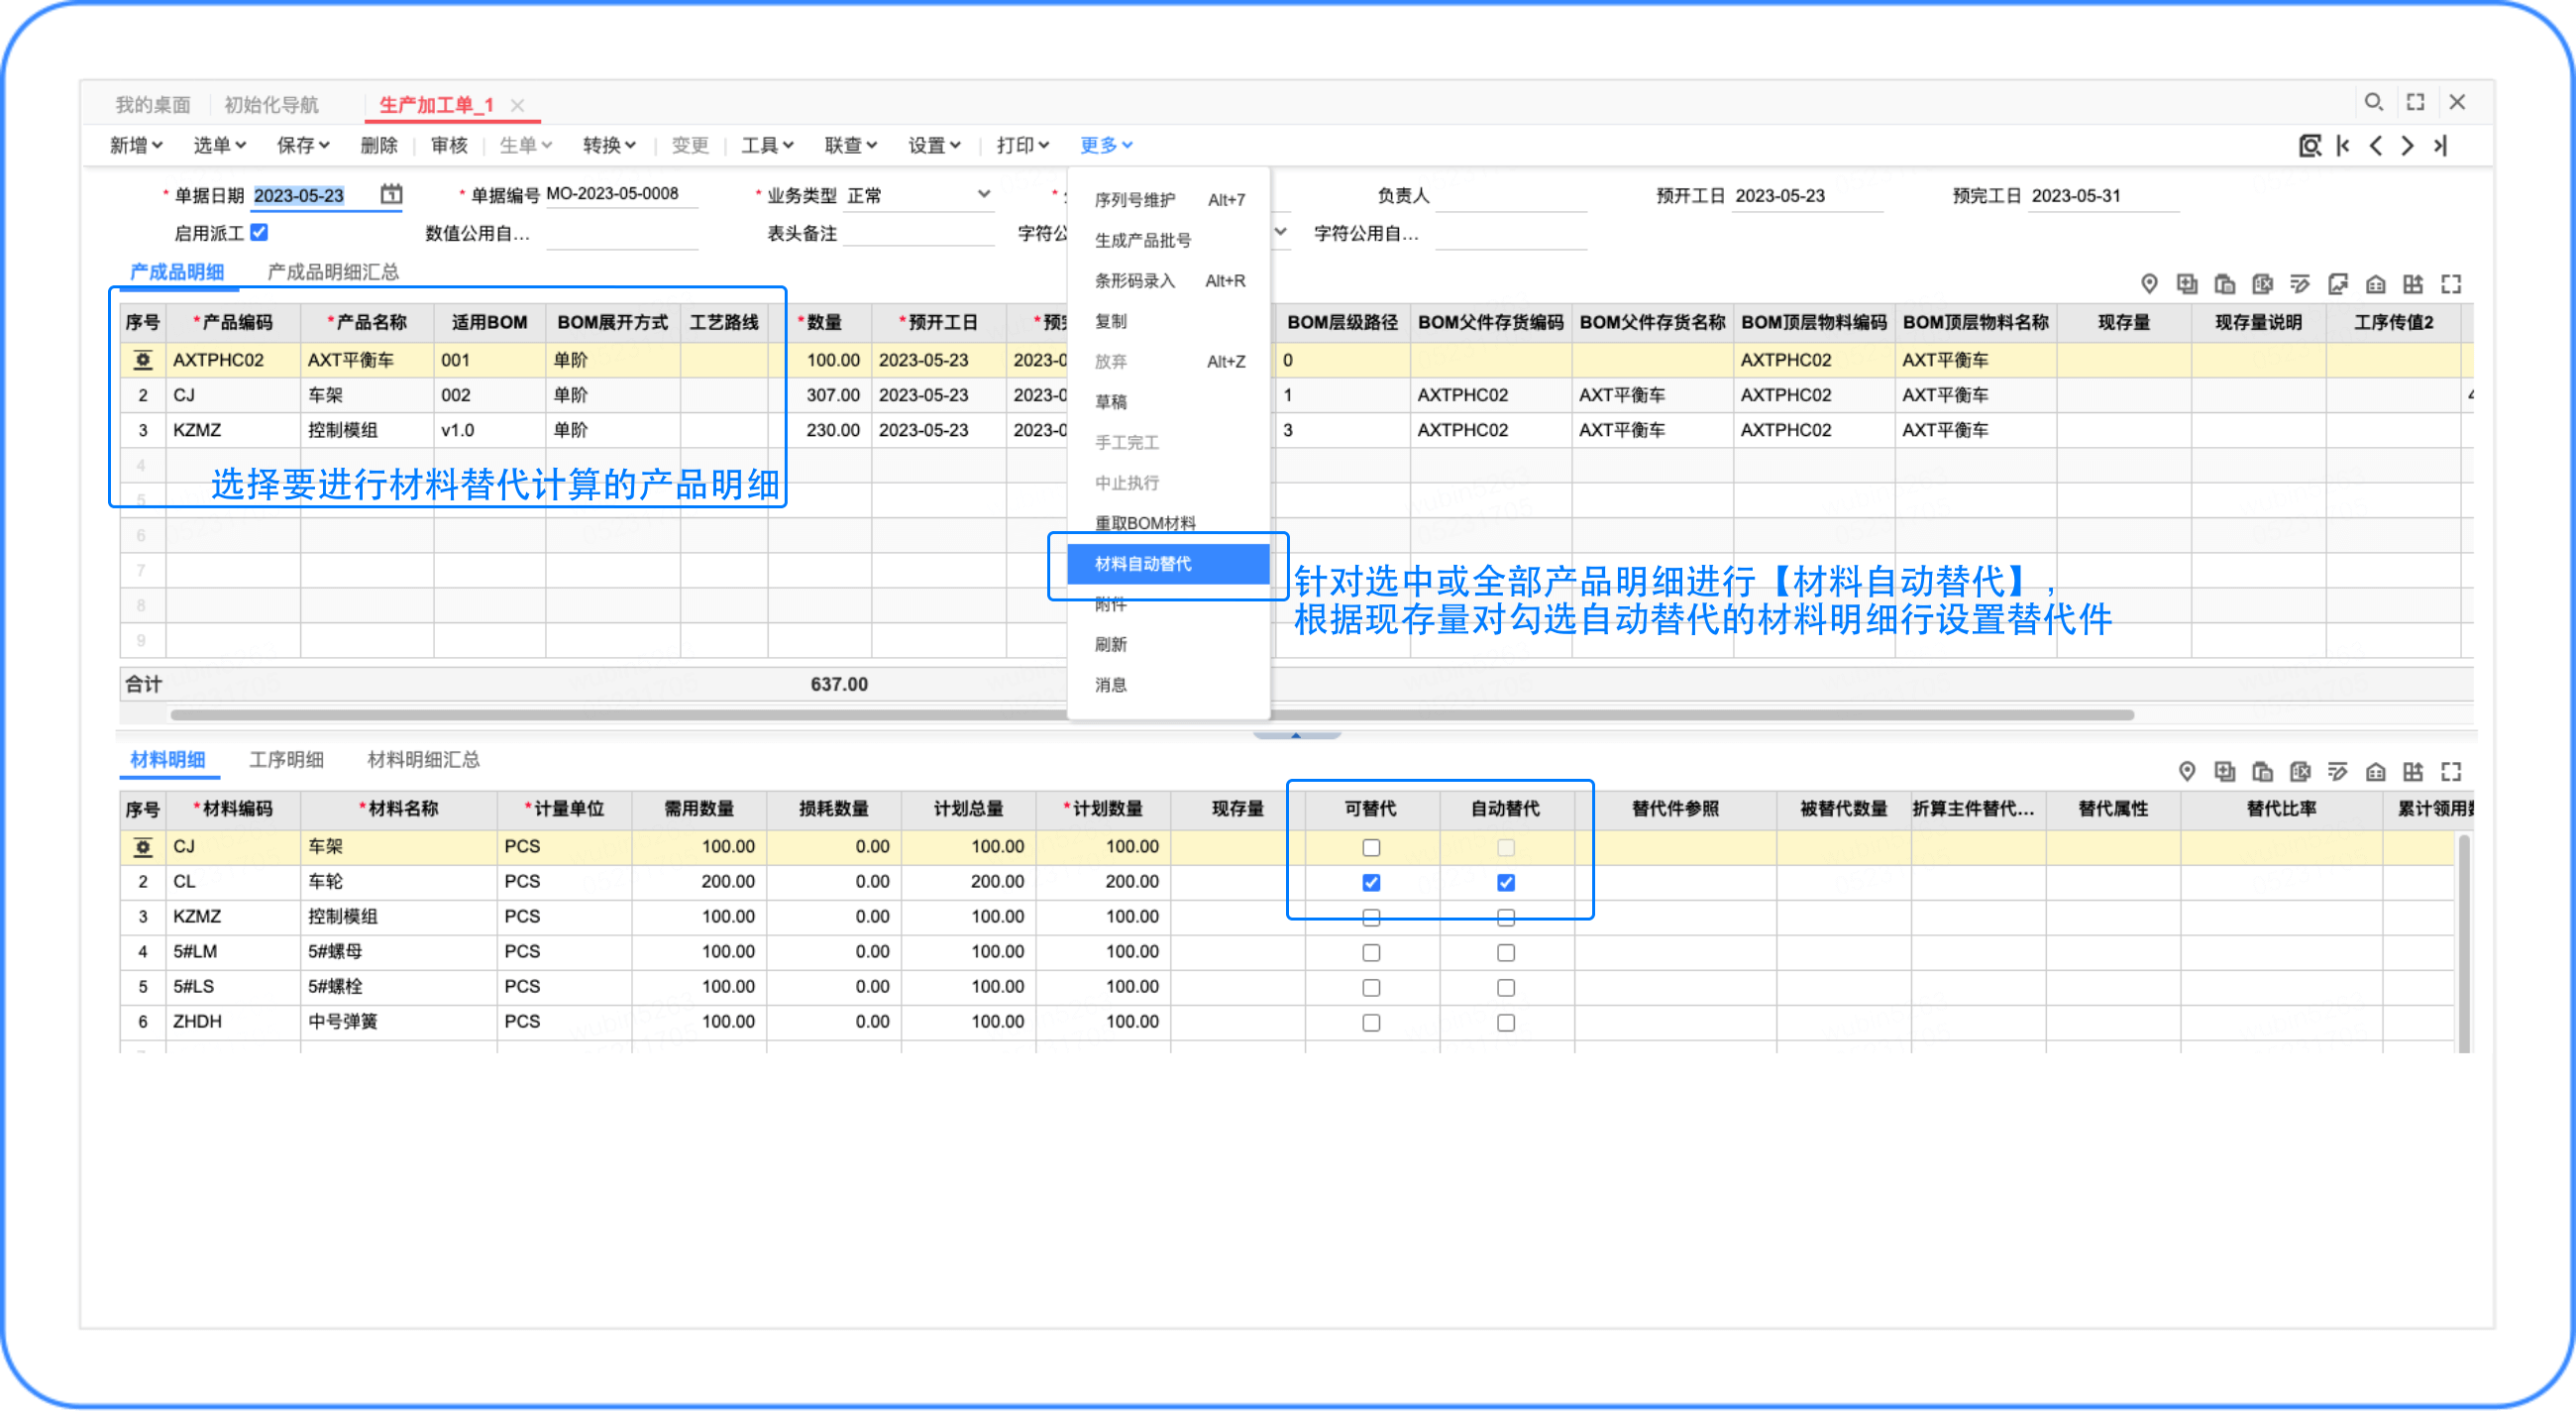Expand the material table to fullscreen
This screenshot has height=1411, width=2576.
pyautogui.click(x=2451, y=771)
